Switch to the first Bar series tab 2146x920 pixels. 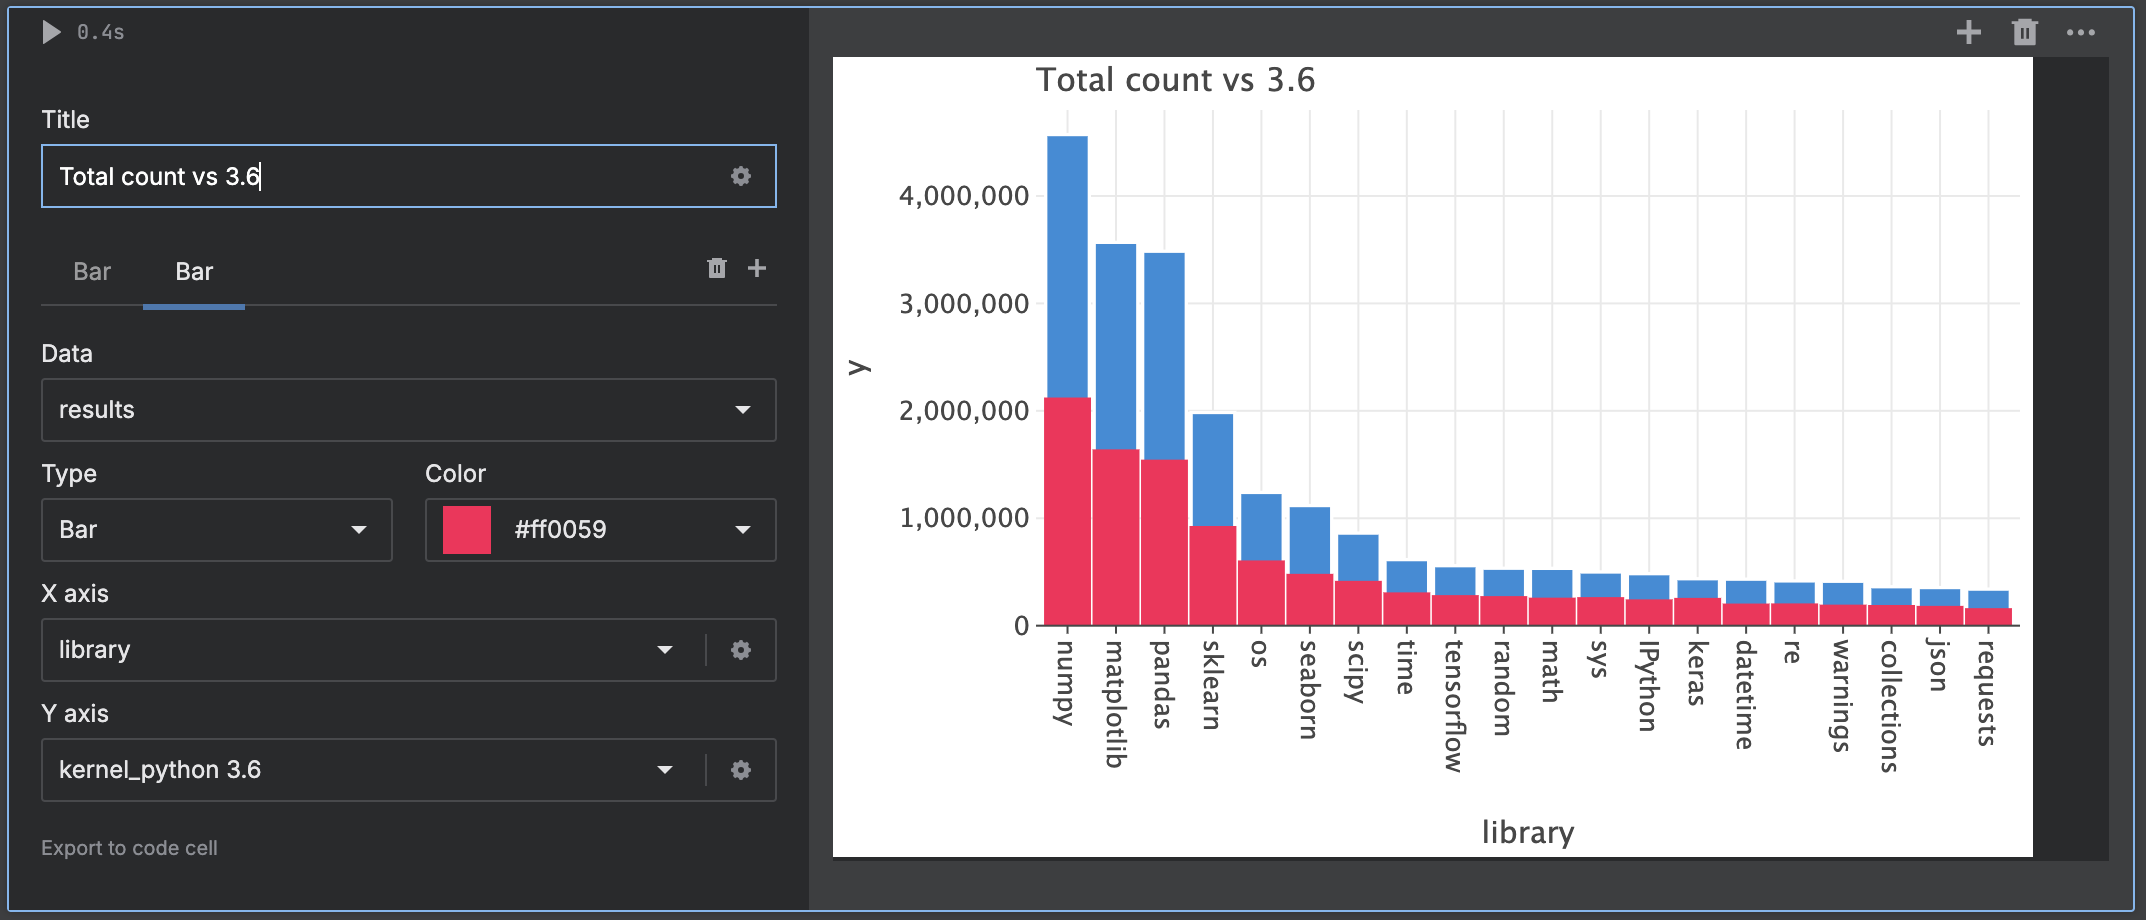91,271
